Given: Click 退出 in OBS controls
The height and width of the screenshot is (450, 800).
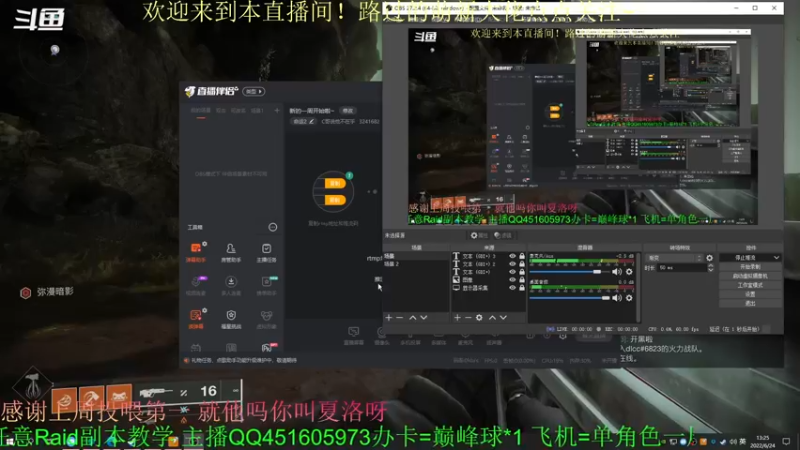Looking at the screenshot, I should (750, 304).
